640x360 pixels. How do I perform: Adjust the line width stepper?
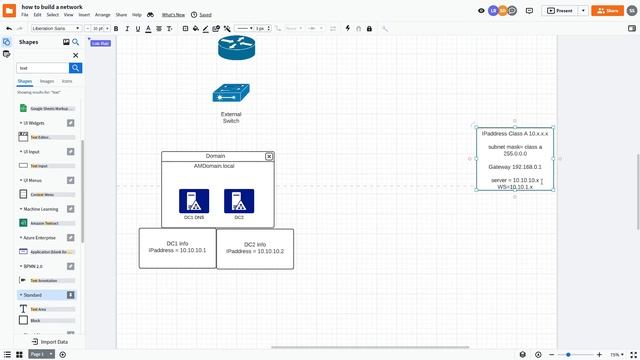point(268,29)
